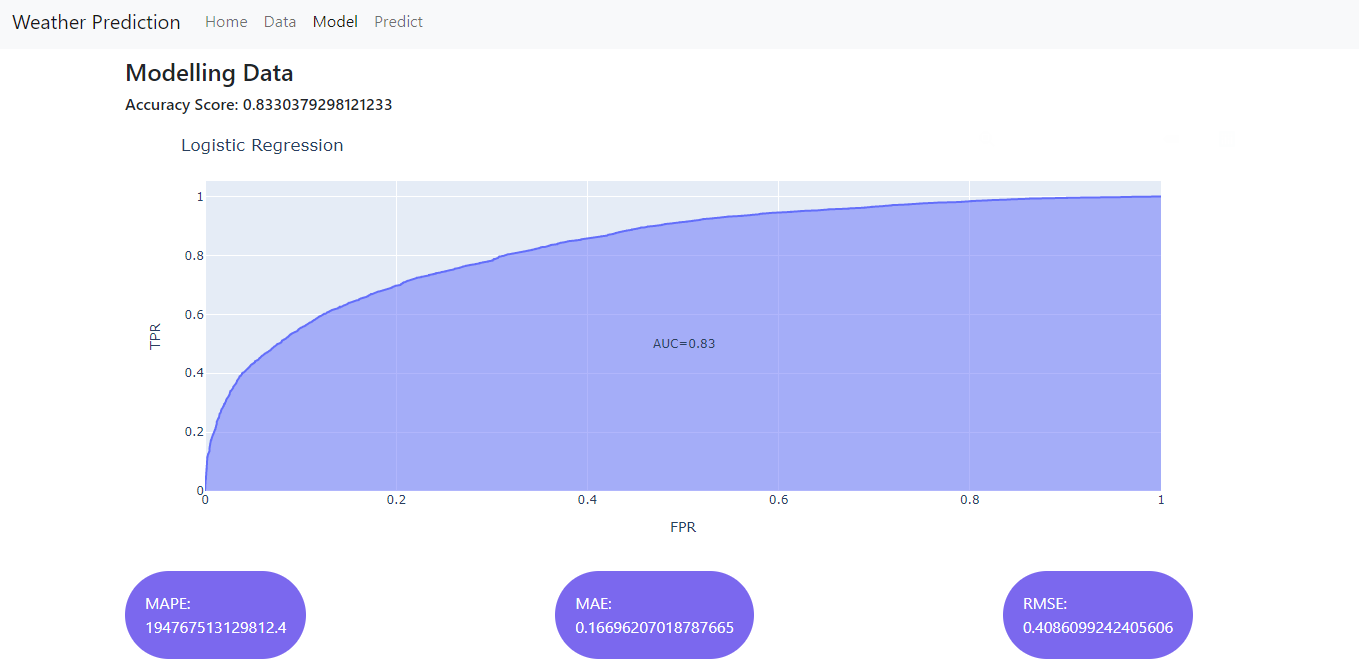
Task: Open the Plotly logo link in the modebar
Action: click(1228, 139)
